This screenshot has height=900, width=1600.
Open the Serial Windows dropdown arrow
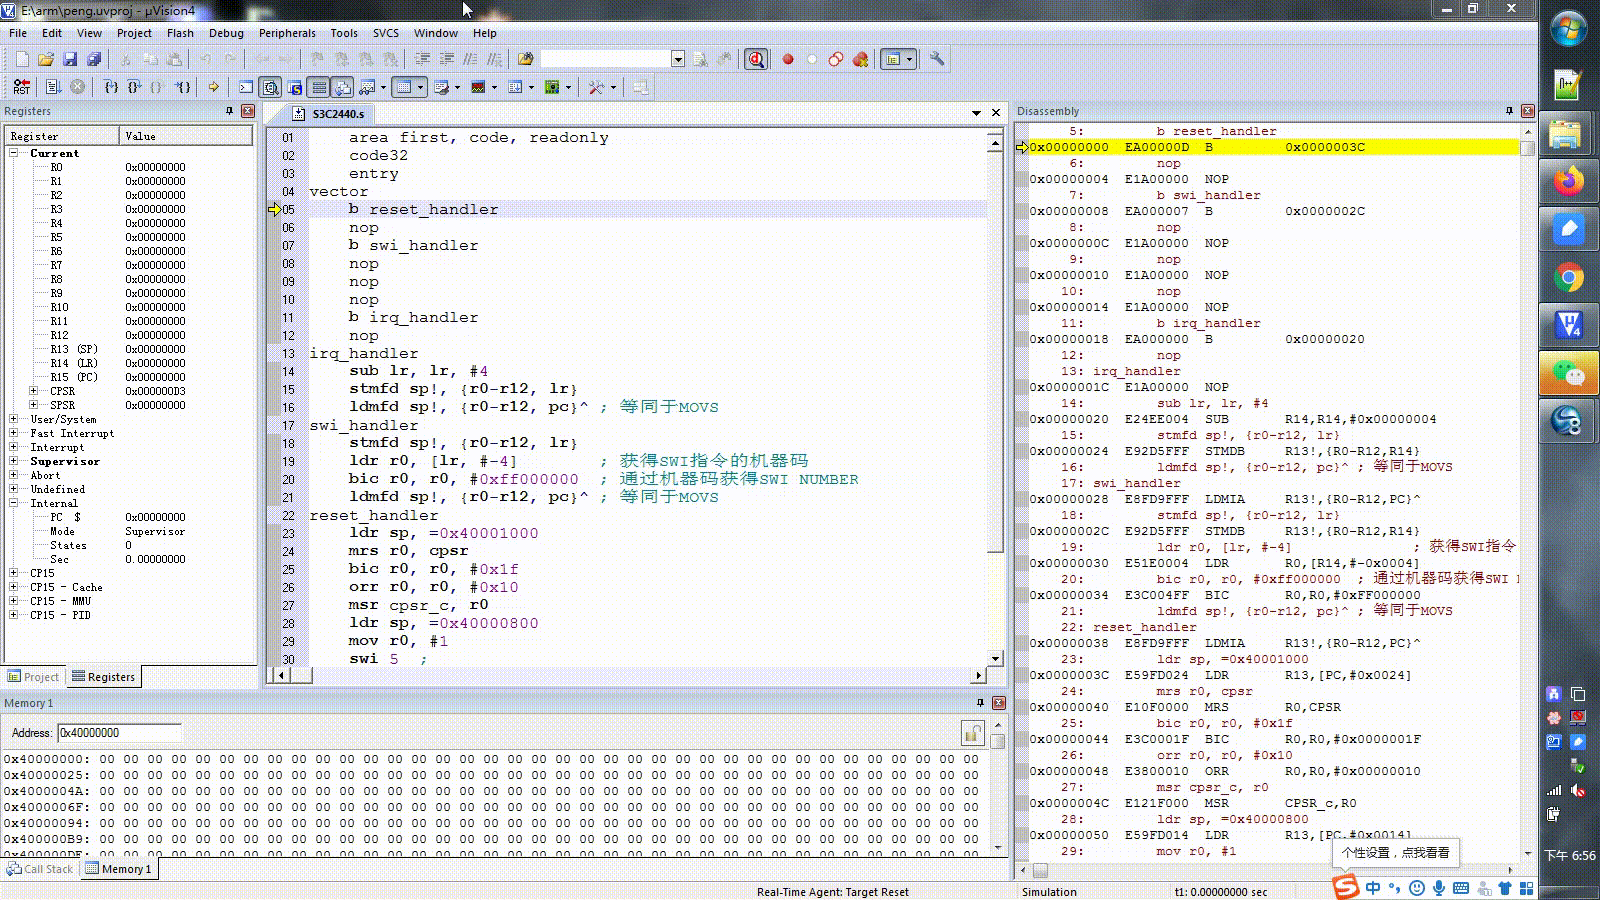coord(458,87)
